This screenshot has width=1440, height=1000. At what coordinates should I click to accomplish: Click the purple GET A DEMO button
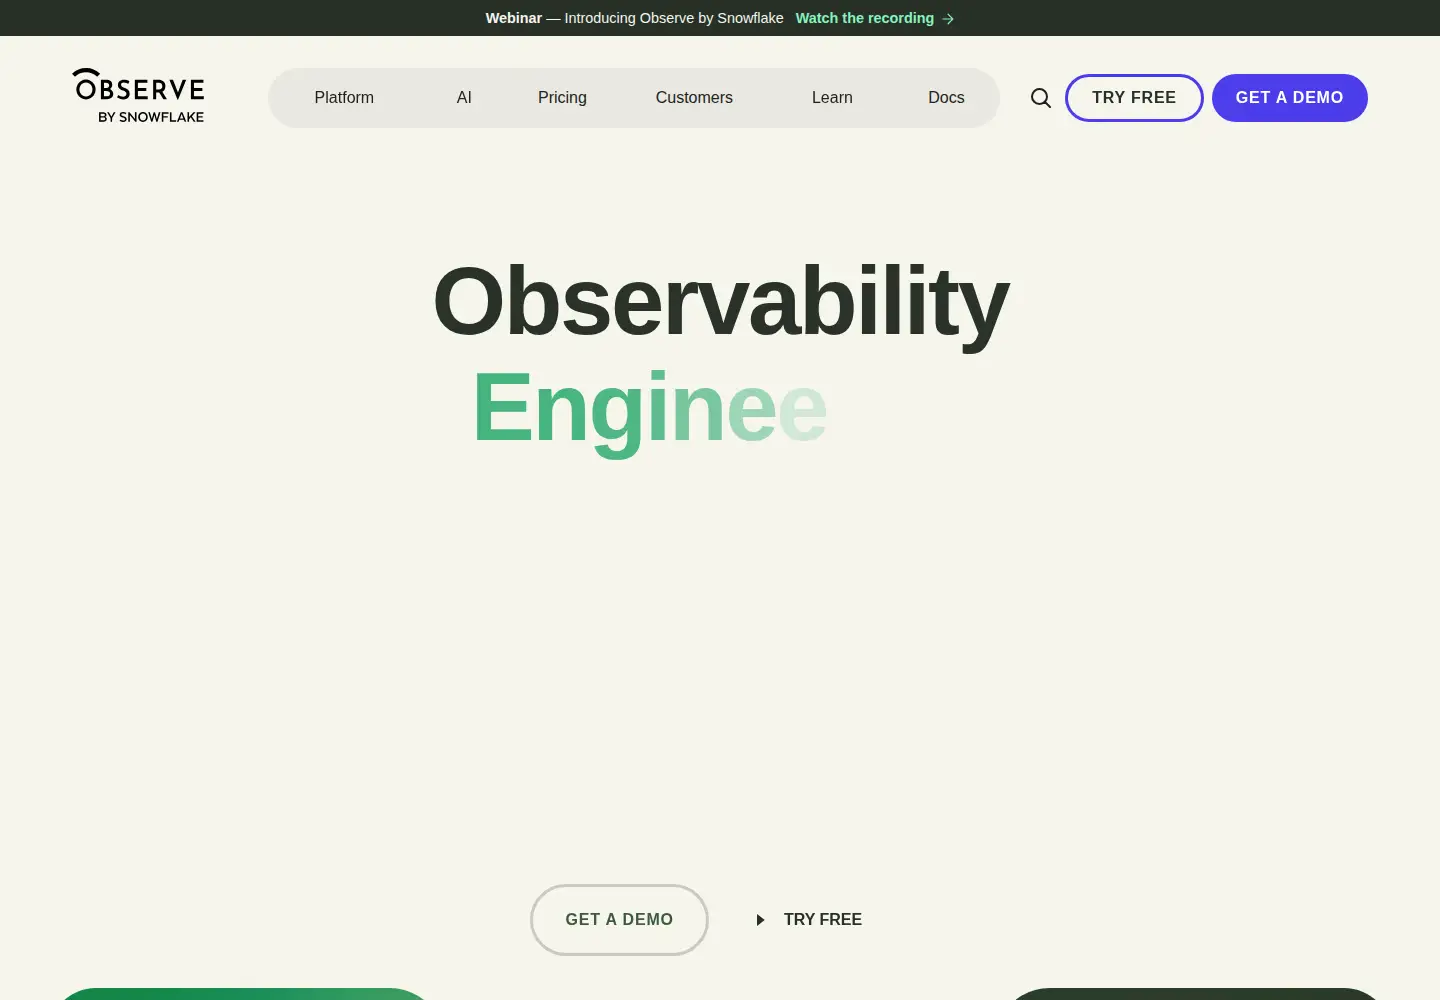(x=1290, y=98)
